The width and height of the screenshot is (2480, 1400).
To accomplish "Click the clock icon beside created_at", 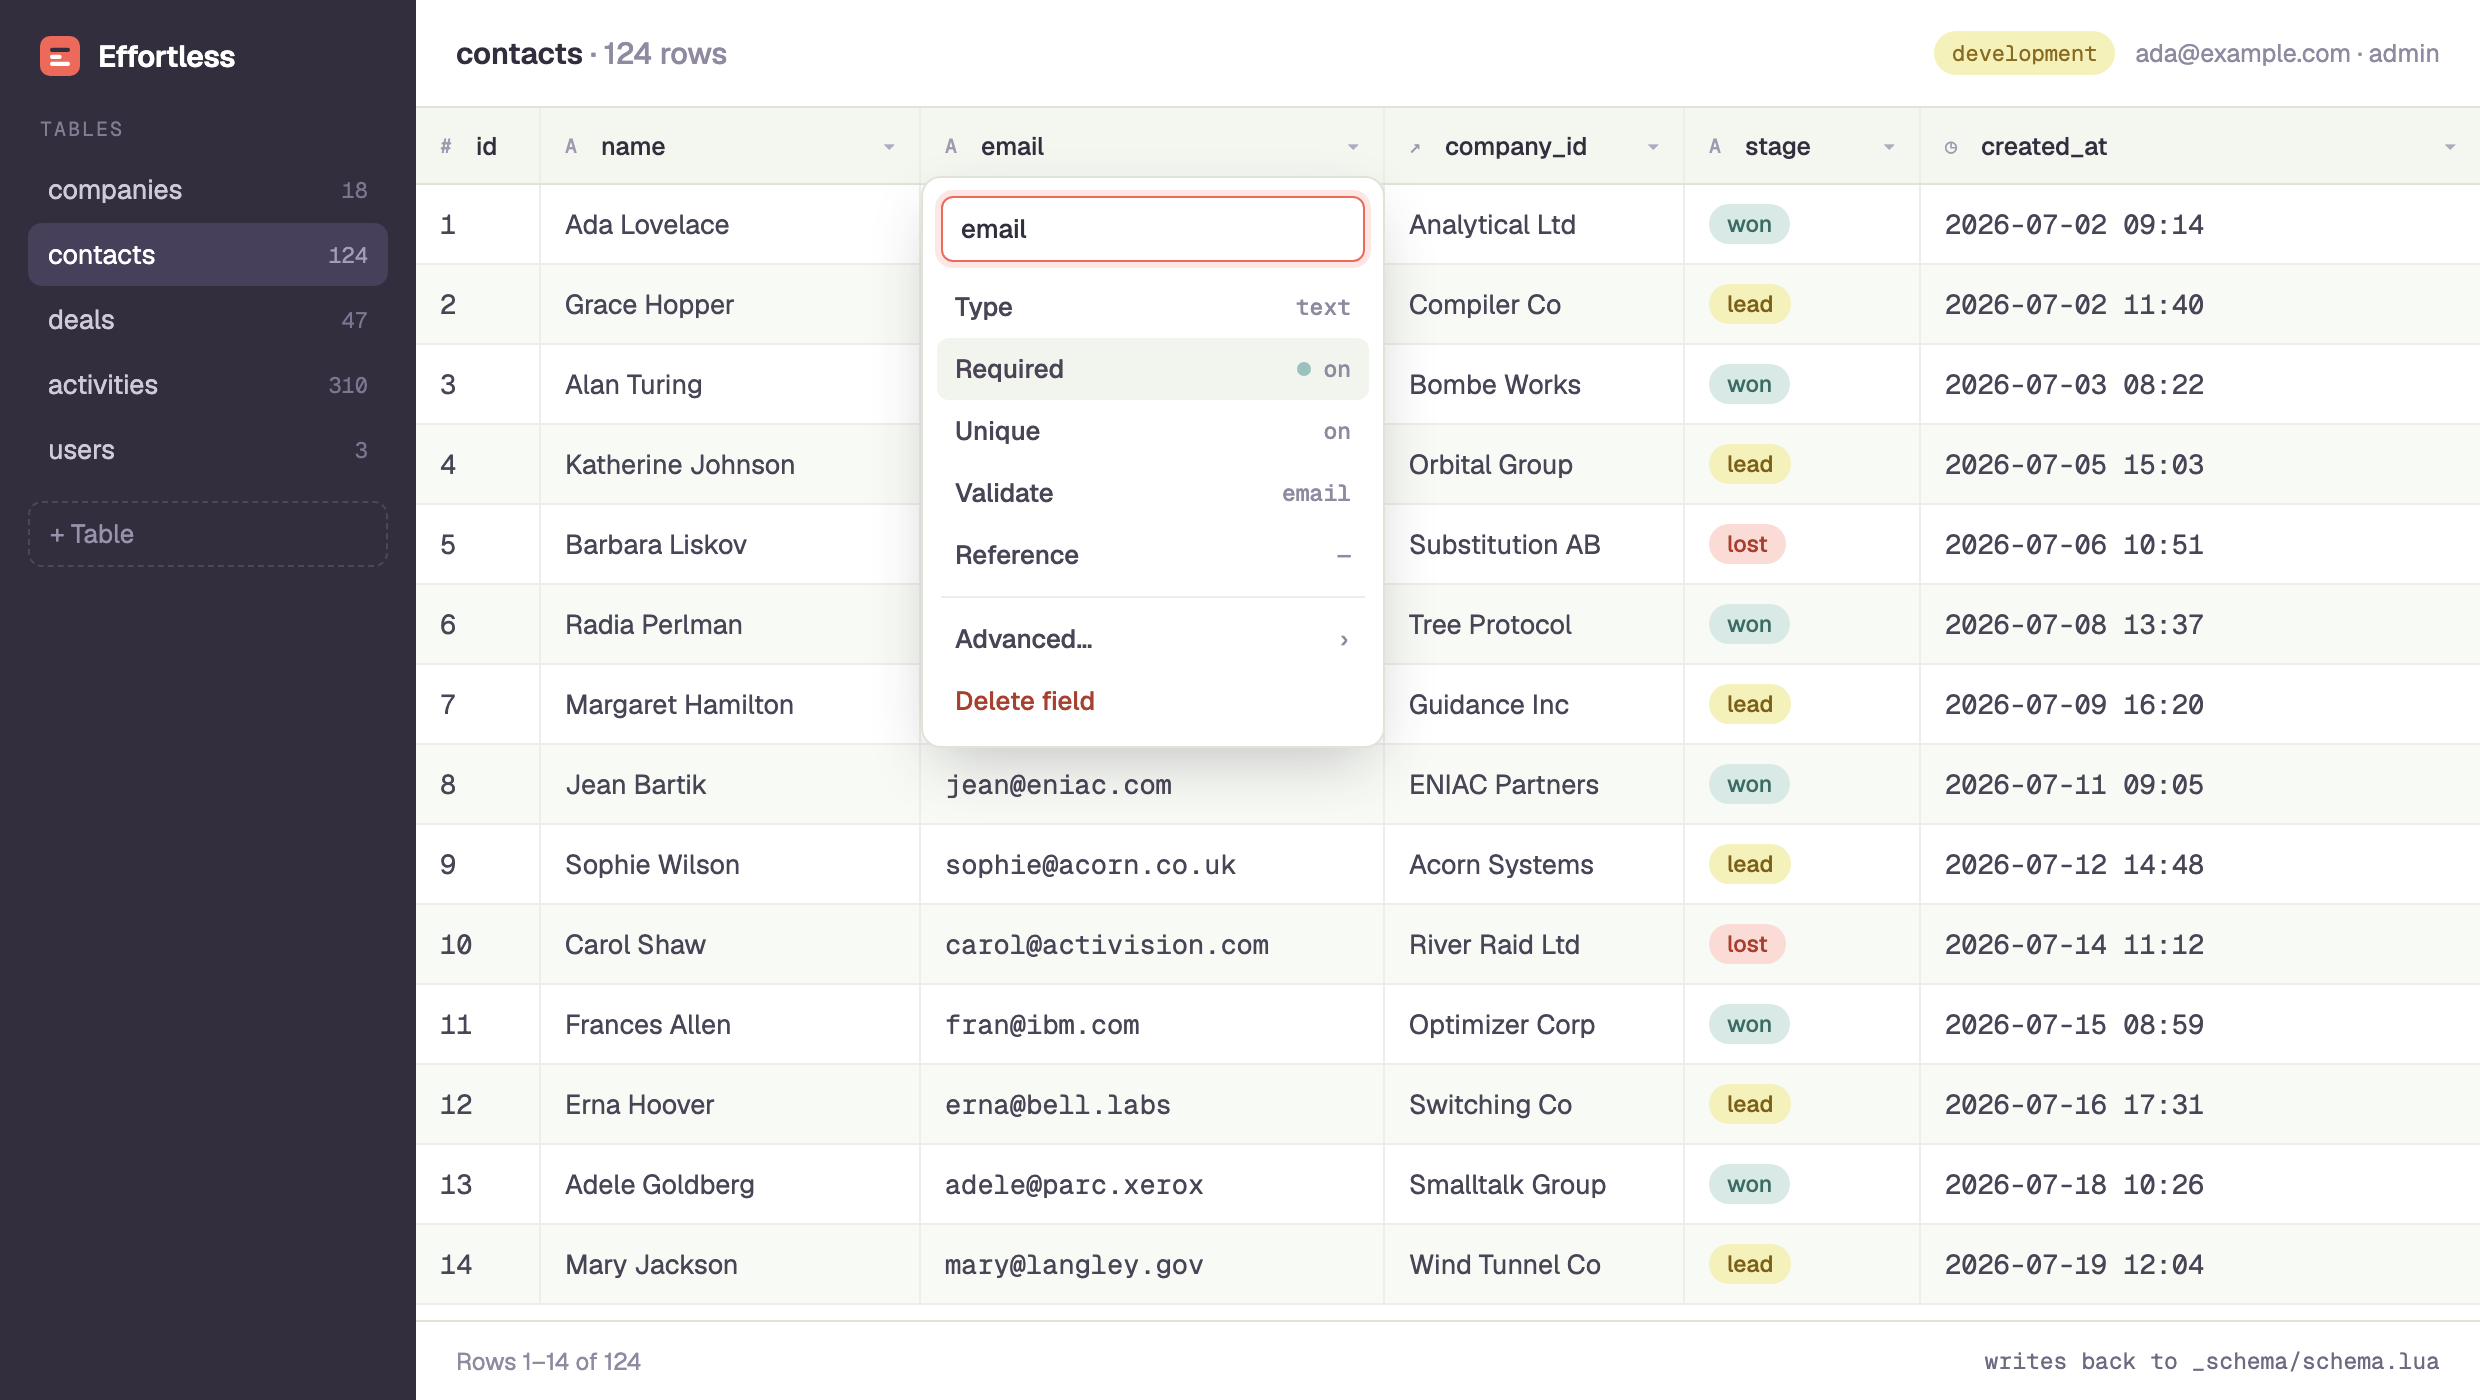I will pyautogui.click(x=1951, y=148).
